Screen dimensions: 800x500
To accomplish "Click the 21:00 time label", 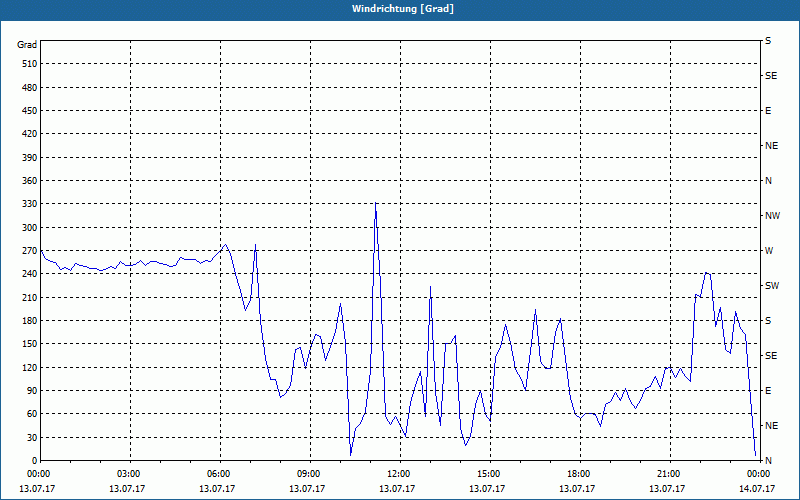I will click(669, 474).
